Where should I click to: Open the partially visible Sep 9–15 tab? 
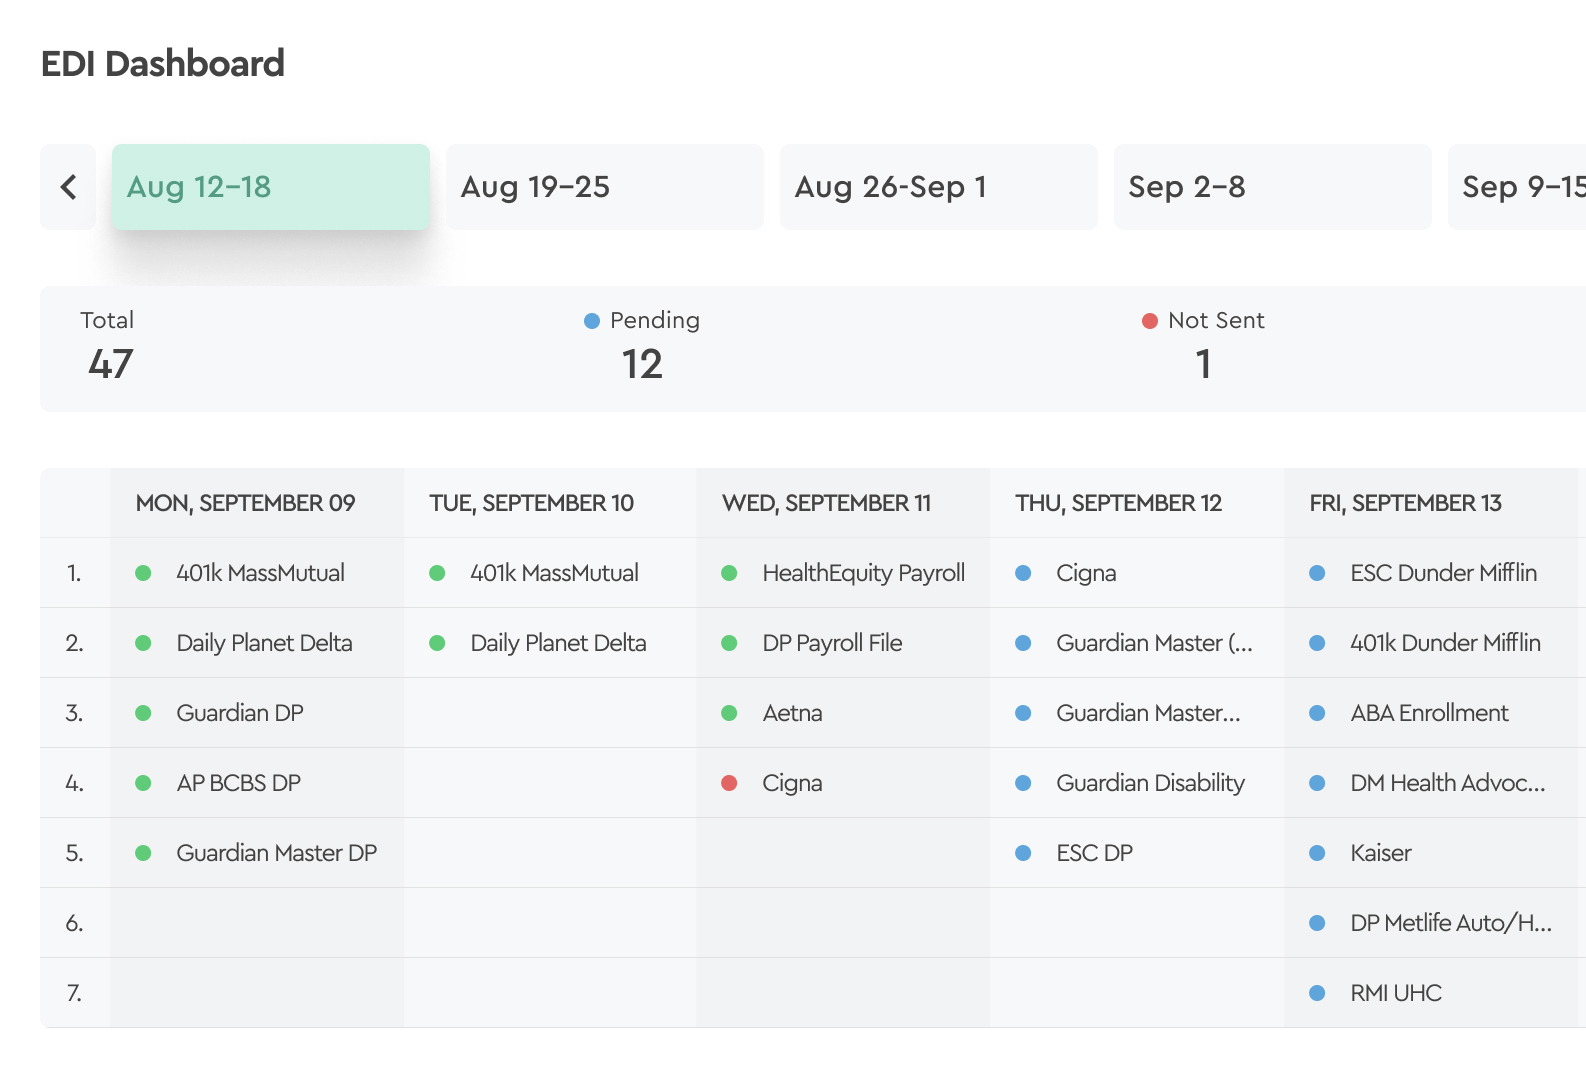click(x=1517, y=187)
